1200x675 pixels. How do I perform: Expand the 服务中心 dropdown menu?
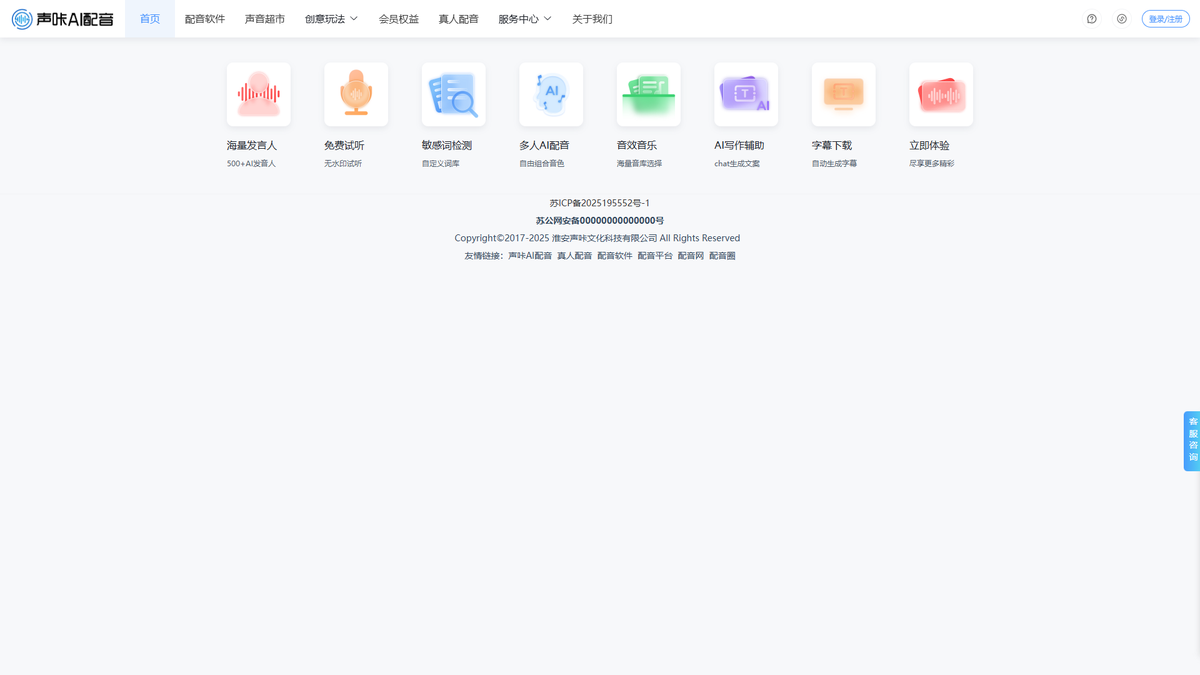(525, 19)
